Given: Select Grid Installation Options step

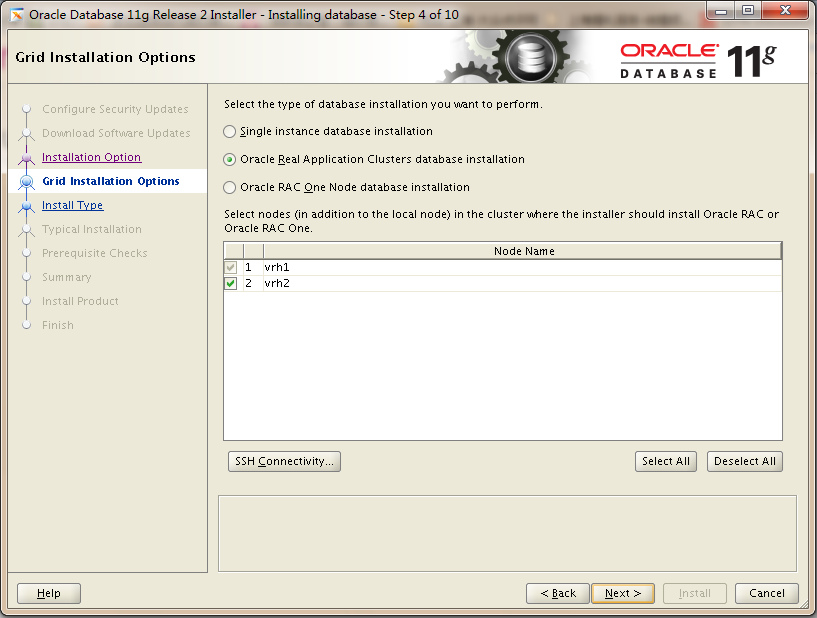Looking at the screenshot, I should tap(111, 181).
